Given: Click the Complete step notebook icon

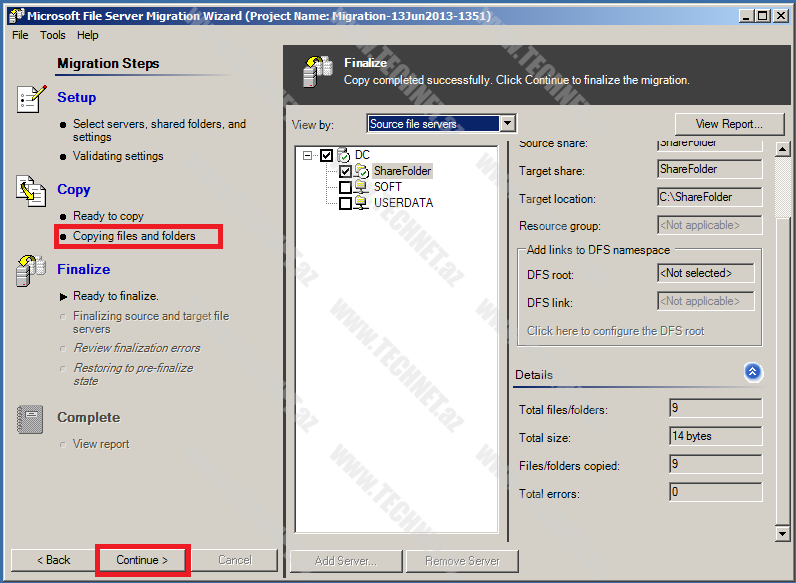Looking at the screenshot, I should [x=31, y=419].
